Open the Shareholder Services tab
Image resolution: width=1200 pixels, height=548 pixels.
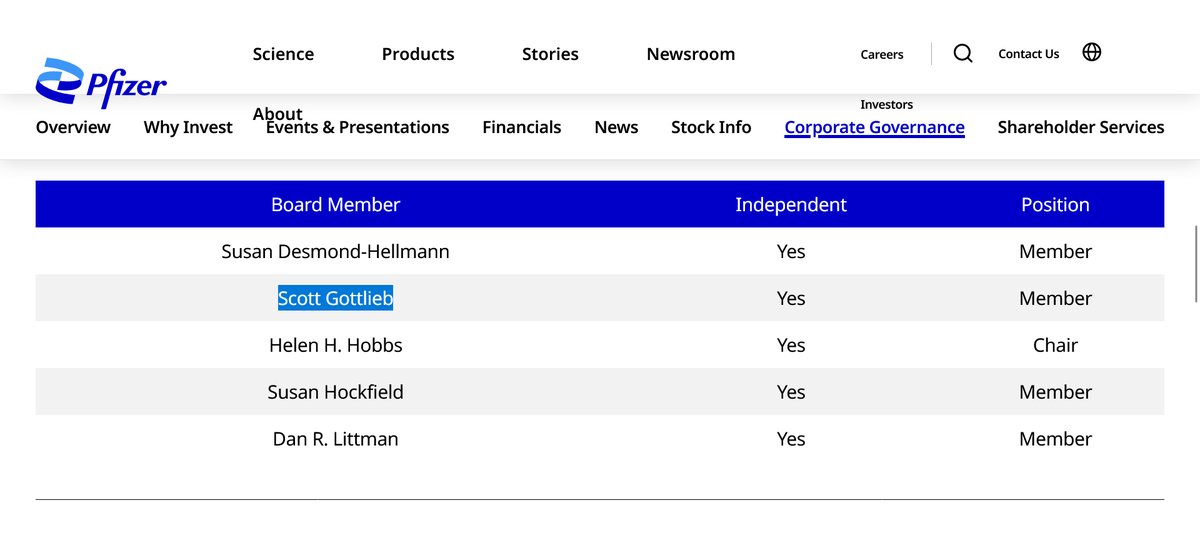1081,127
